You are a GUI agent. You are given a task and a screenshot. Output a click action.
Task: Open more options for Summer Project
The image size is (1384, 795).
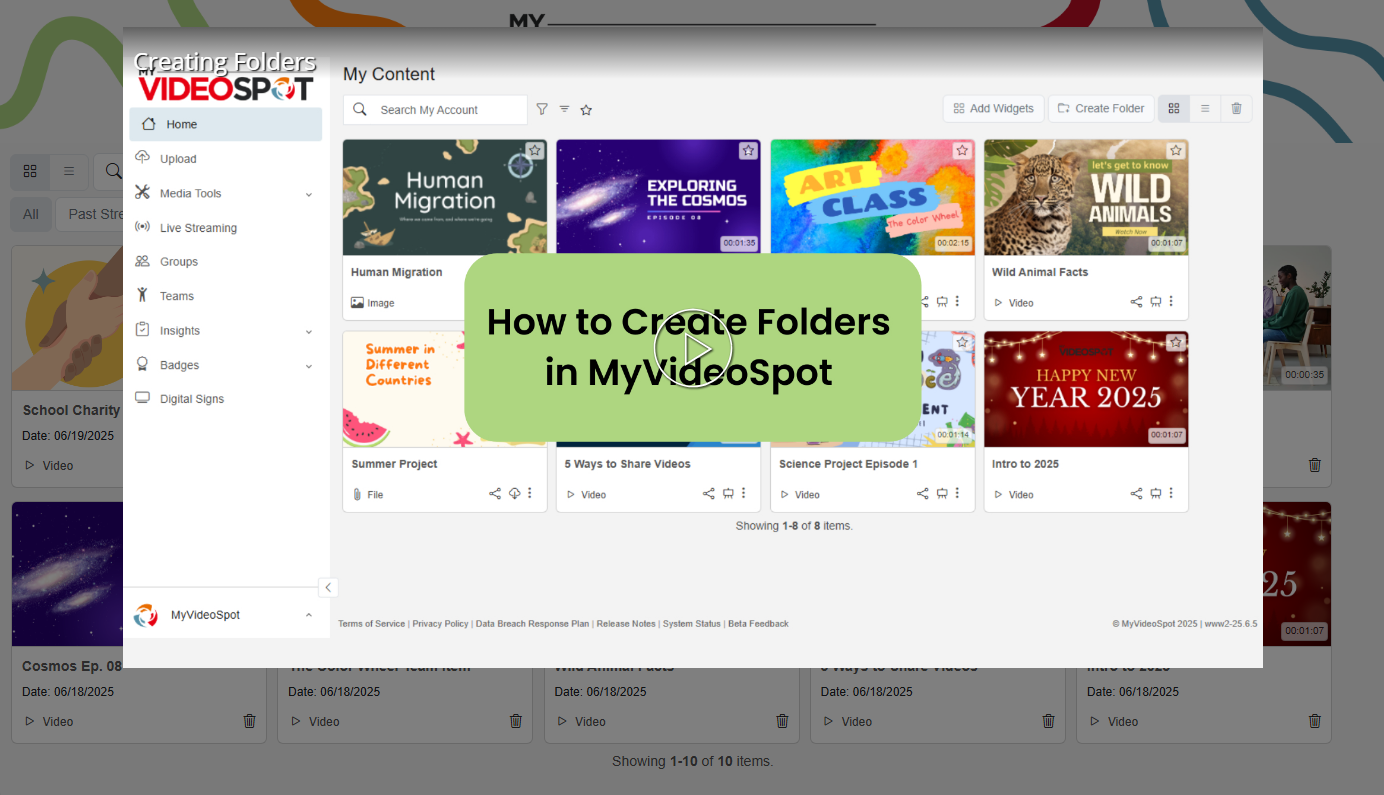pyautogui.click(x=530, y=494)
